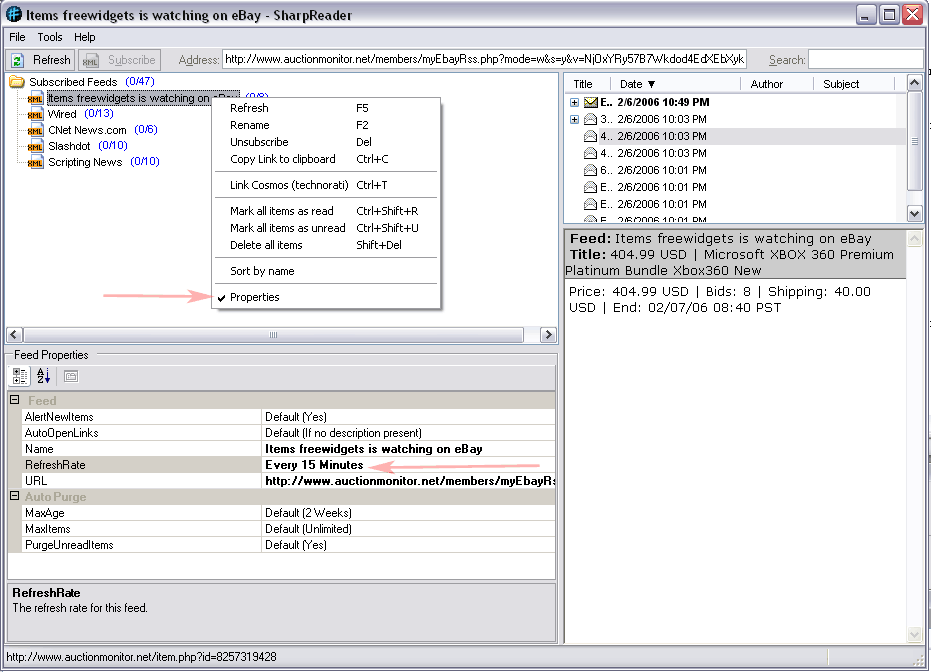Toggle the checked Properties menu entry
The width and height of the screenshot is (931, 672).
pyautogui.click(x=255, y=297)
